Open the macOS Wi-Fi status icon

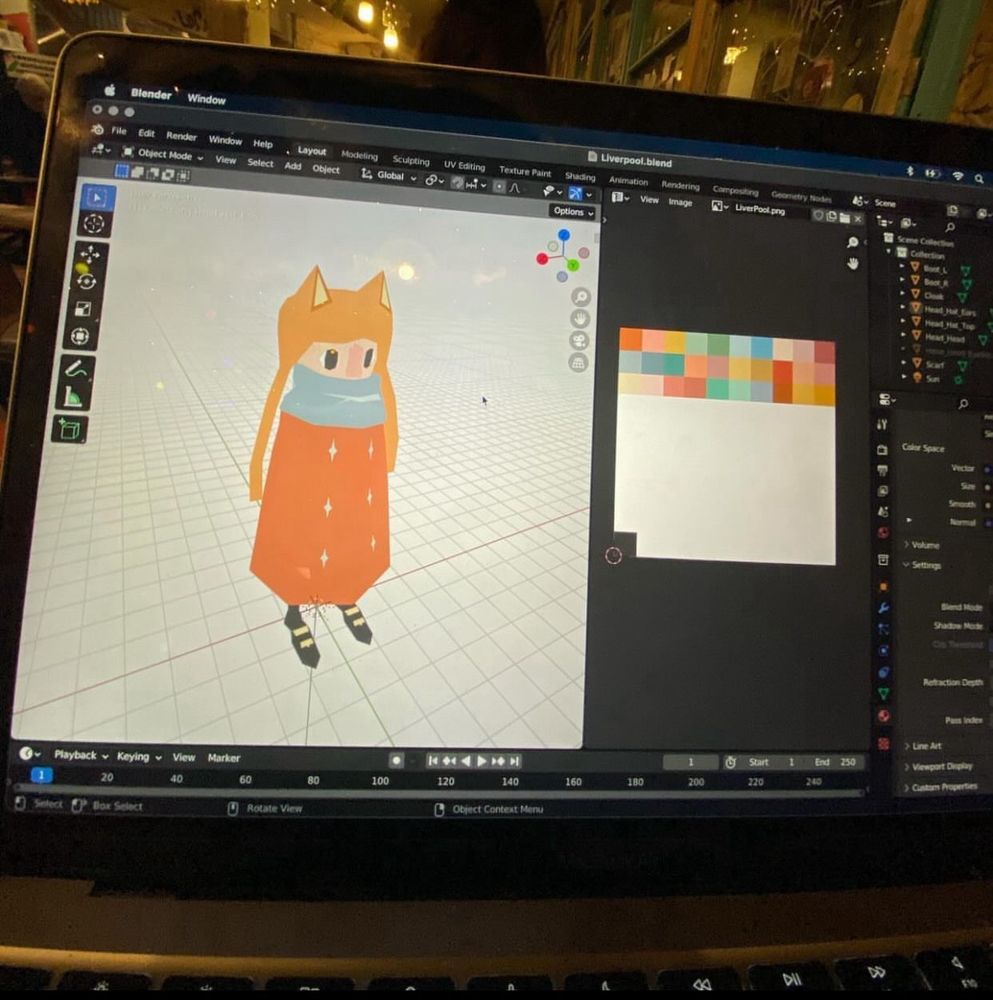pyautogui.click(x=957, y=176)
